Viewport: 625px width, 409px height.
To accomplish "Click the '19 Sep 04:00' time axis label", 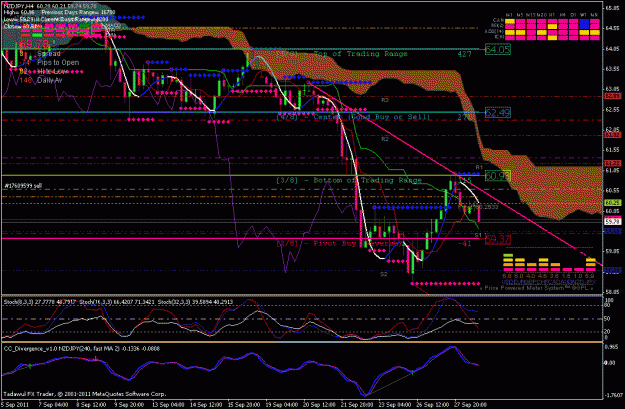I will click(282, 405).
